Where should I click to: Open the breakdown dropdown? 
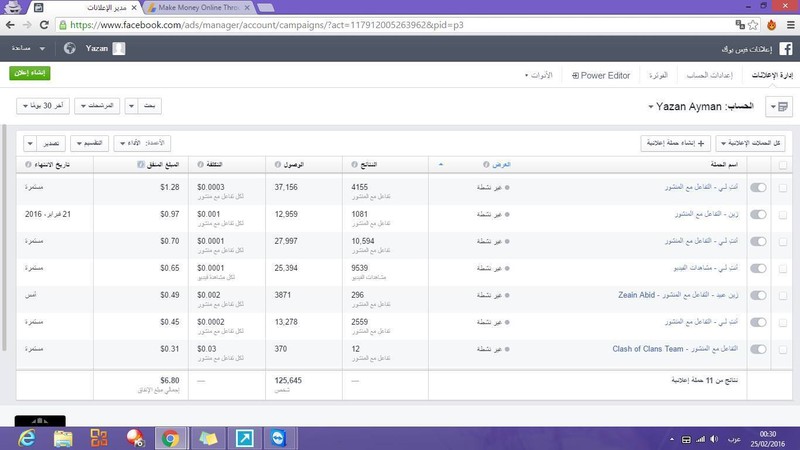point(89,143)
